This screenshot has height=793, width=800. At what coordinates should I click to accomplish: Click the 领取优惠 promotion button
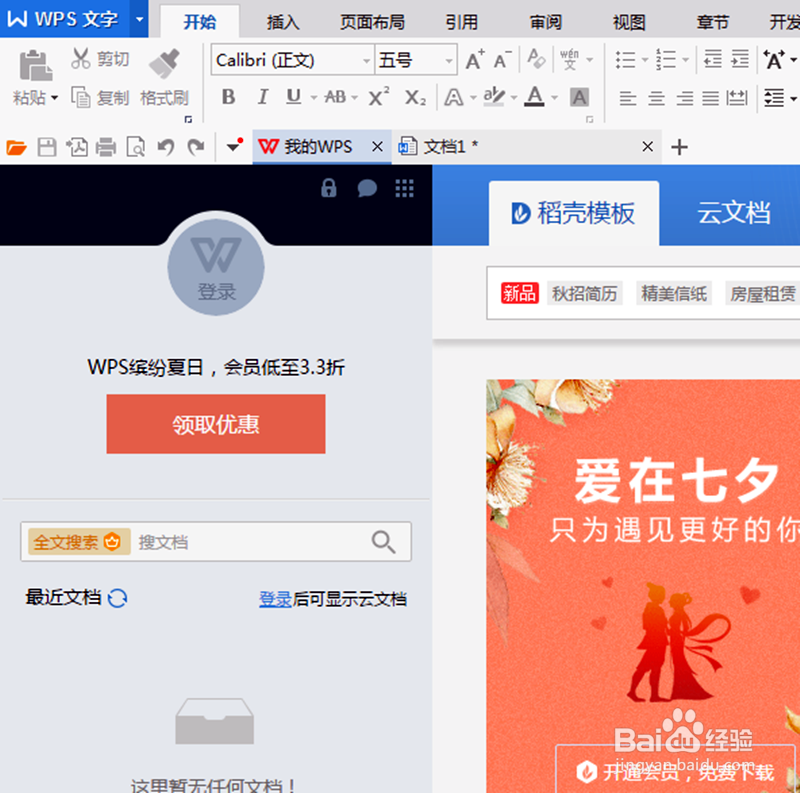[215, 424]
